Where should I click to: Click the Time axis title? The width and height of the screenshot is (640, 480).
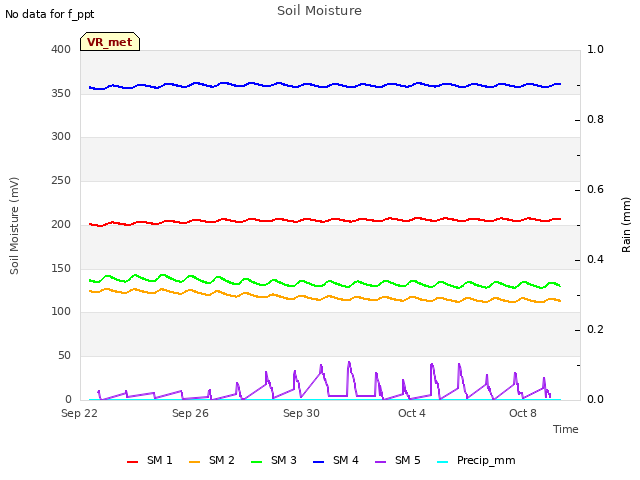click(566, 429)
